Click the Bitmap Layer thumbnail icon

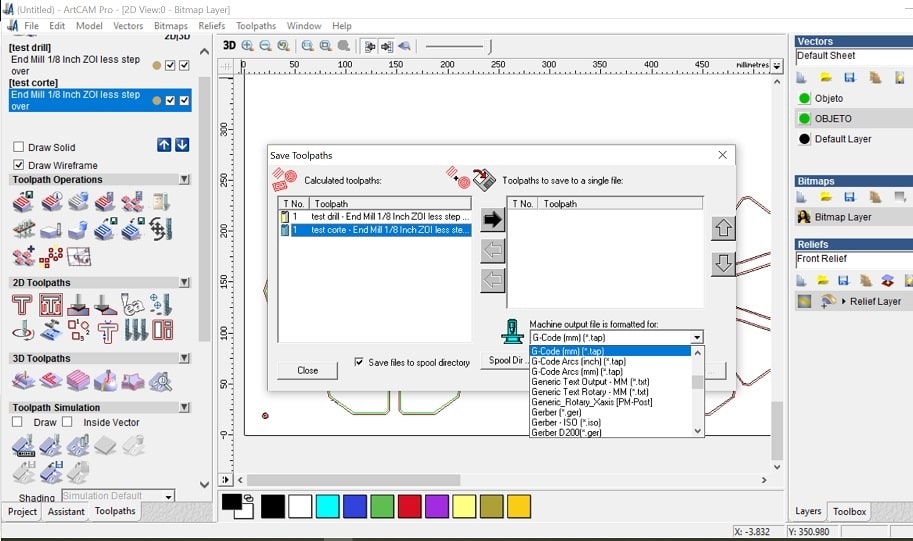[x=804, y=217]
